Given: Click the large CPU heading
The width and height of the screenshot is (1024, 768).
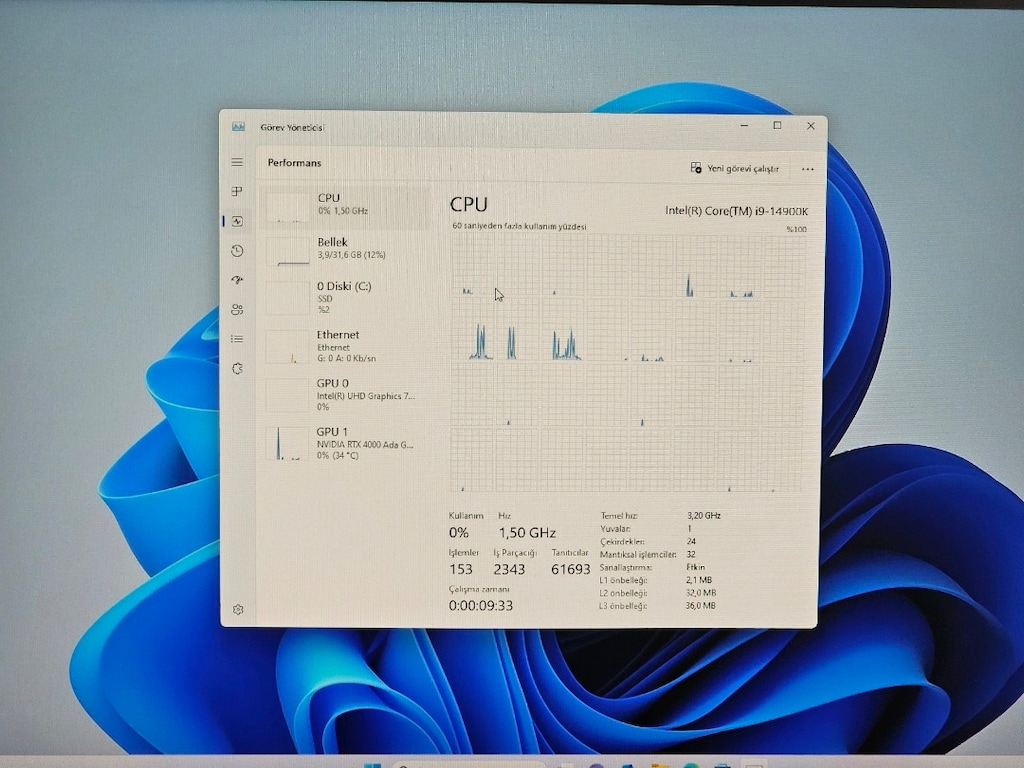Looking at the screenshot, I should pos(468,204).
